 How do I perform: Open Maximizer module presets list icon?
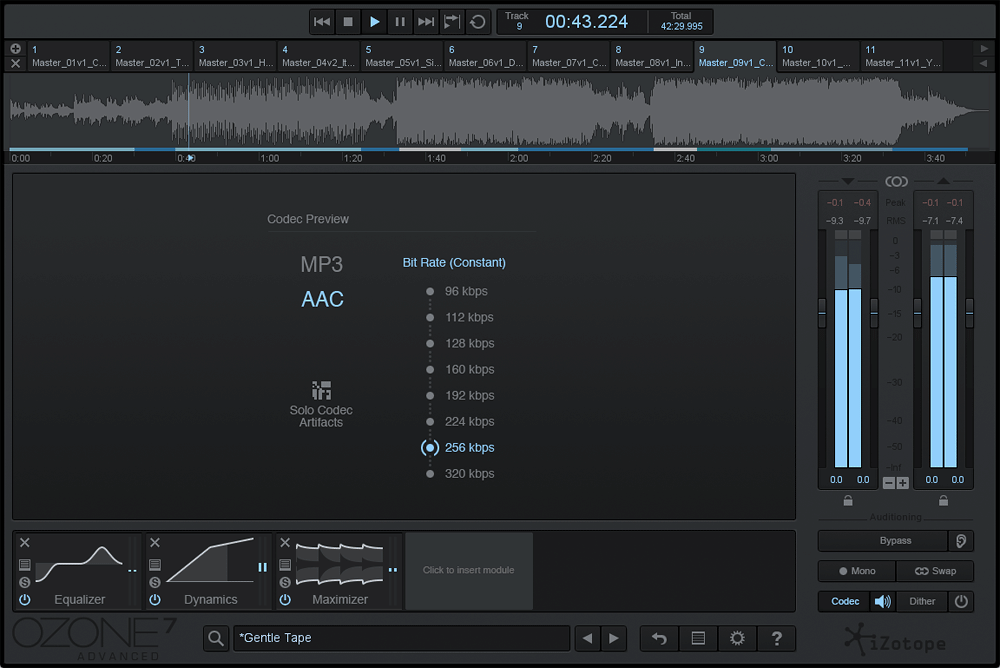click(285, 565)
